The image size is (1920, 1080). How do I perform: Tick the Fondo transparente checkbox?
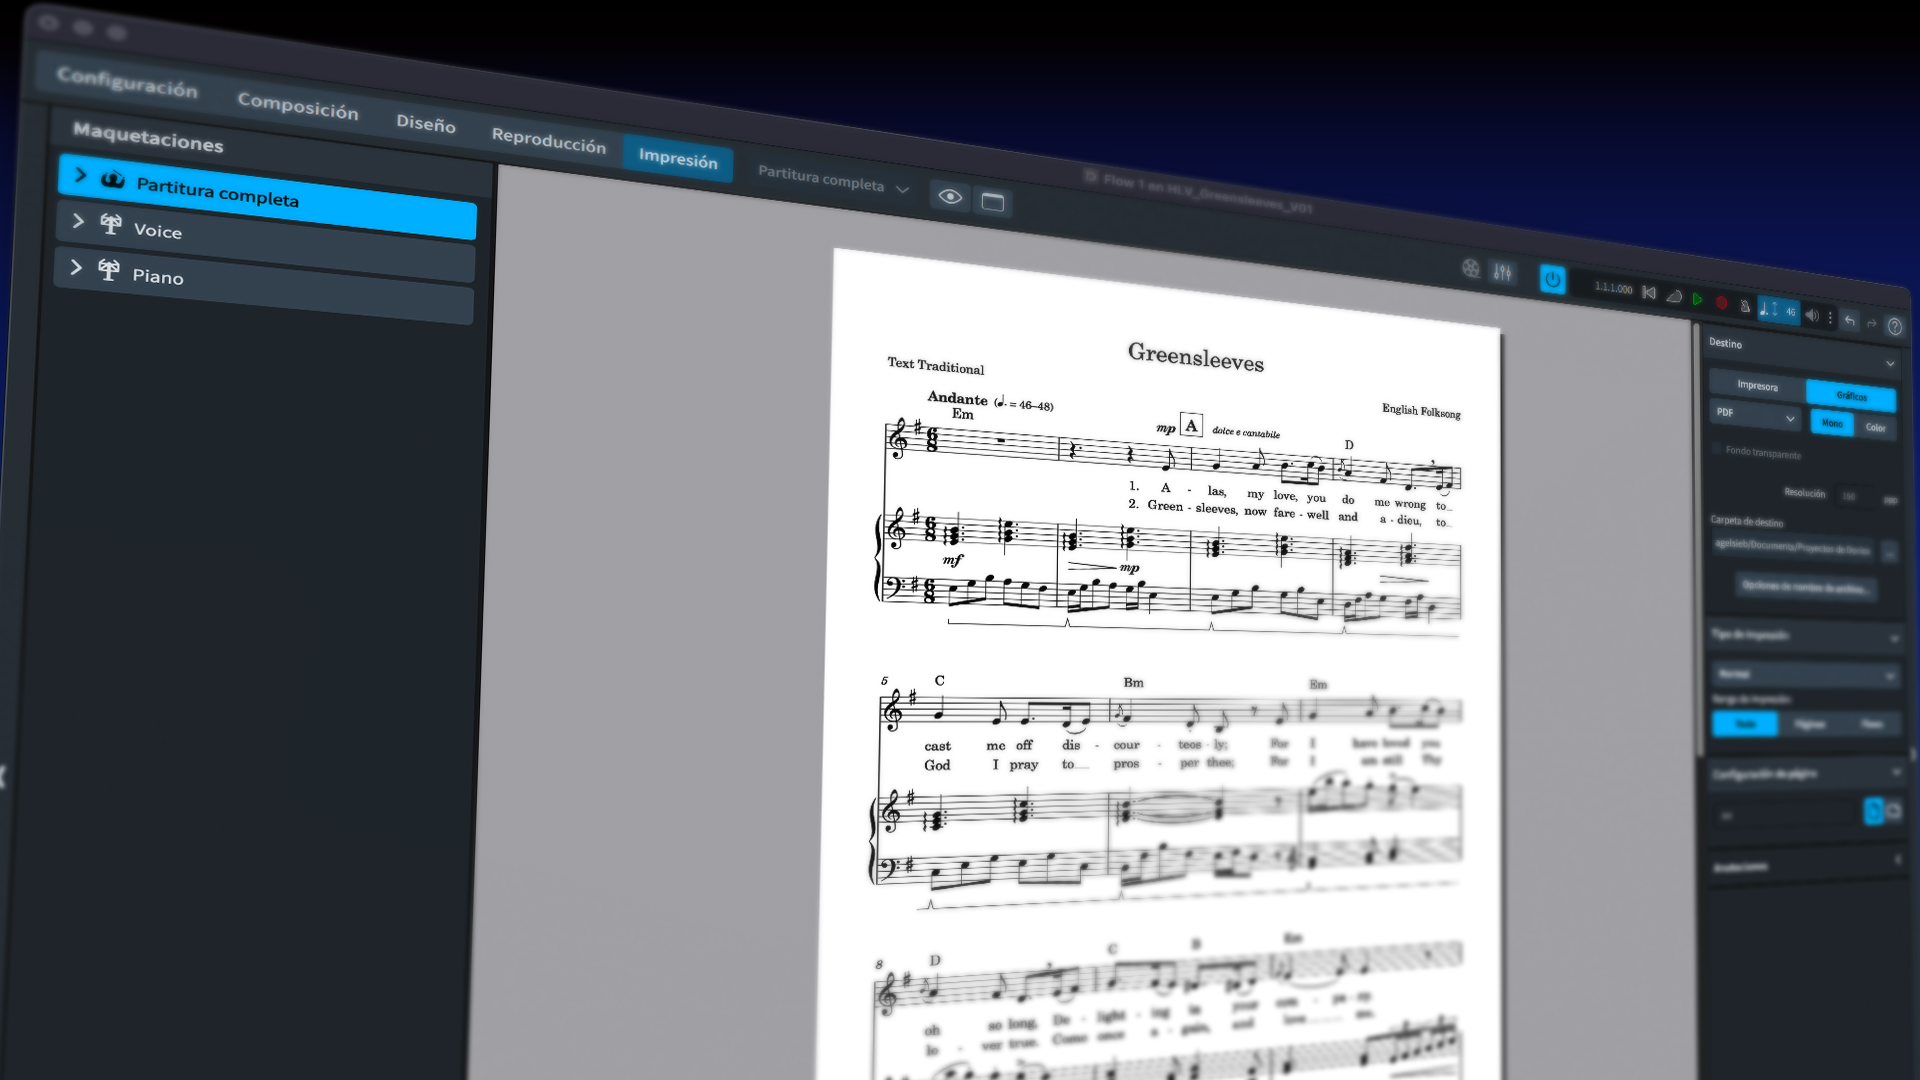tap(1717, 449)
